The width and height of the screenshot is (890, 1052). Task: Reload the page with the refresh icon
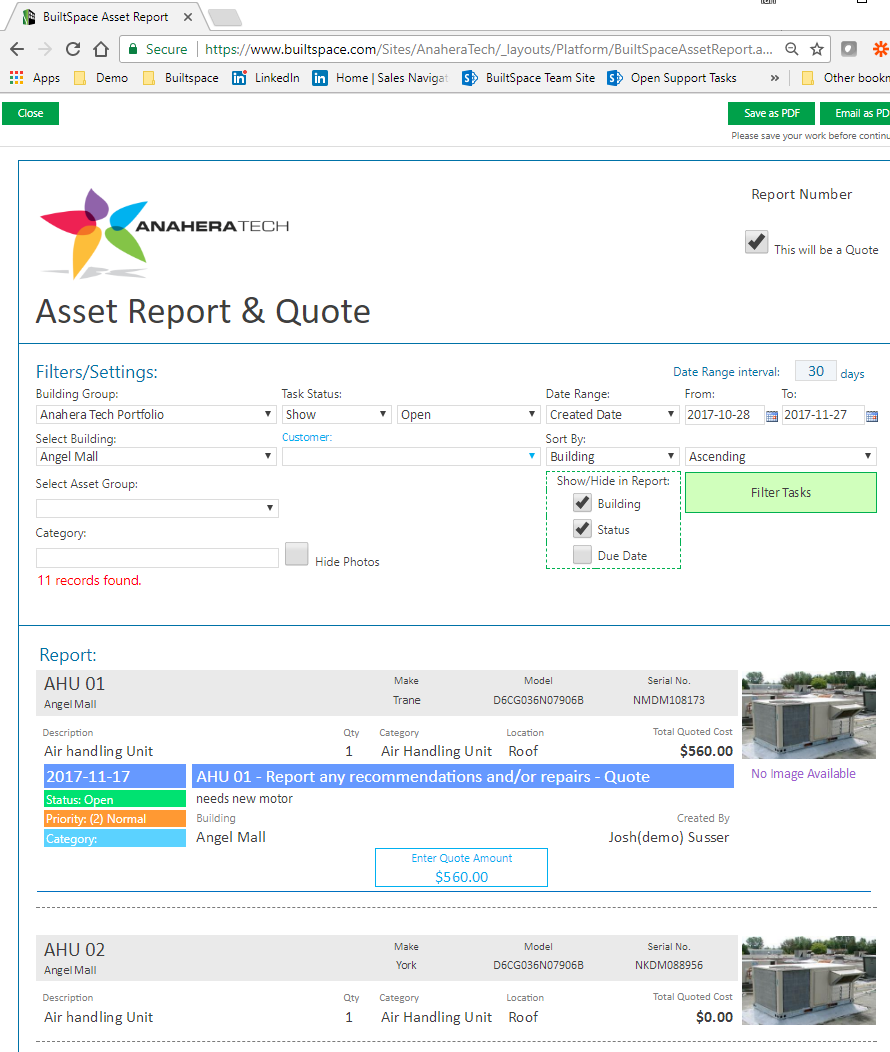click(72, 48)
